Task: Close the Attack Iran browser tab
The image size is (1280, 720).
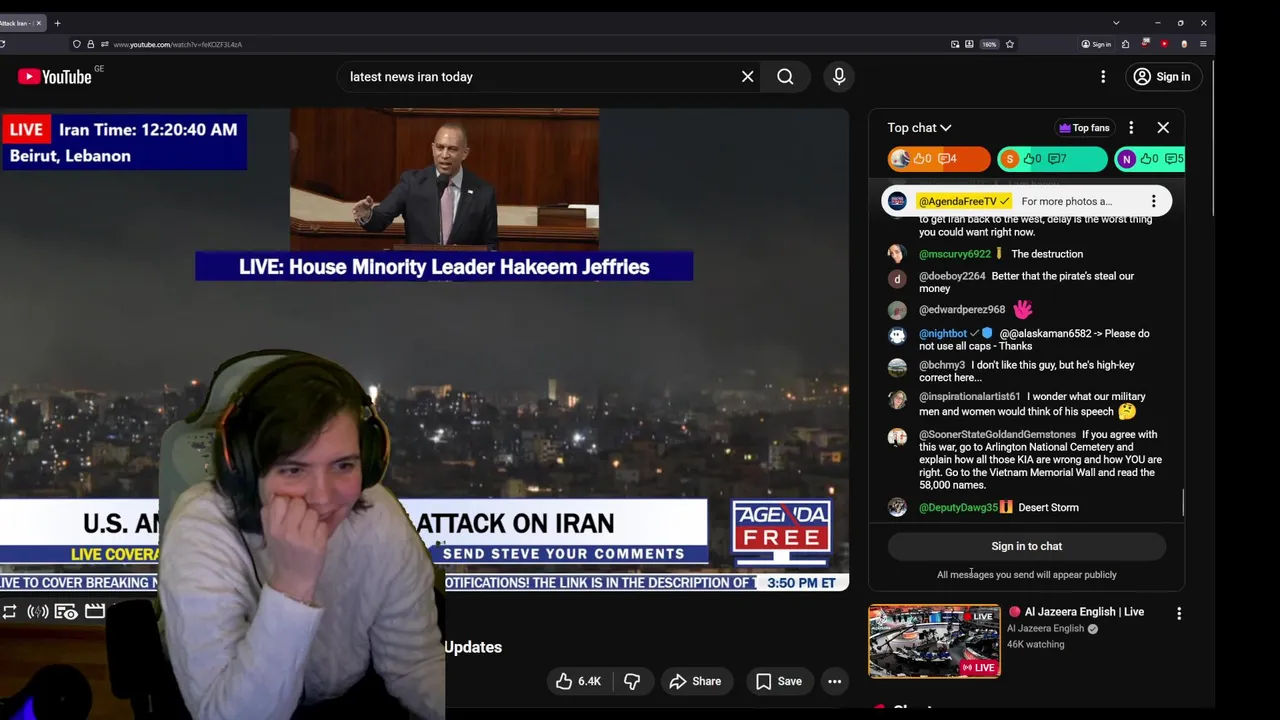Action: pyautogui.click(x=39, y=23)
